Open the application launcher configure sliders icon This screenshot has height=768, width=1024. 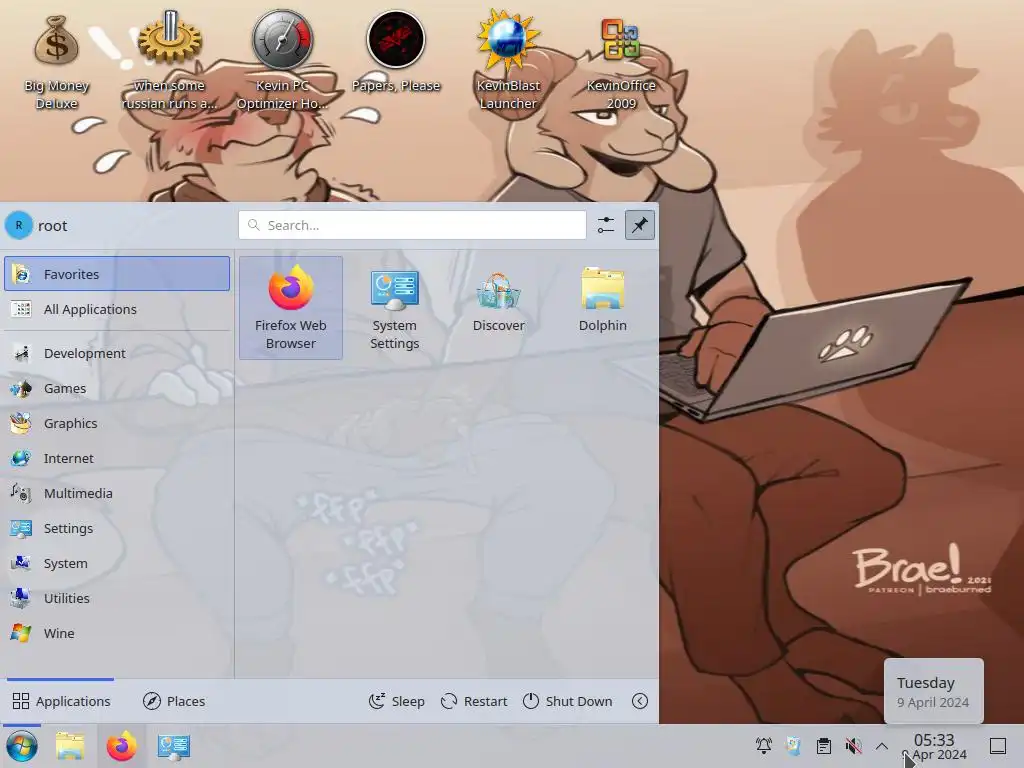pos(605,225)
